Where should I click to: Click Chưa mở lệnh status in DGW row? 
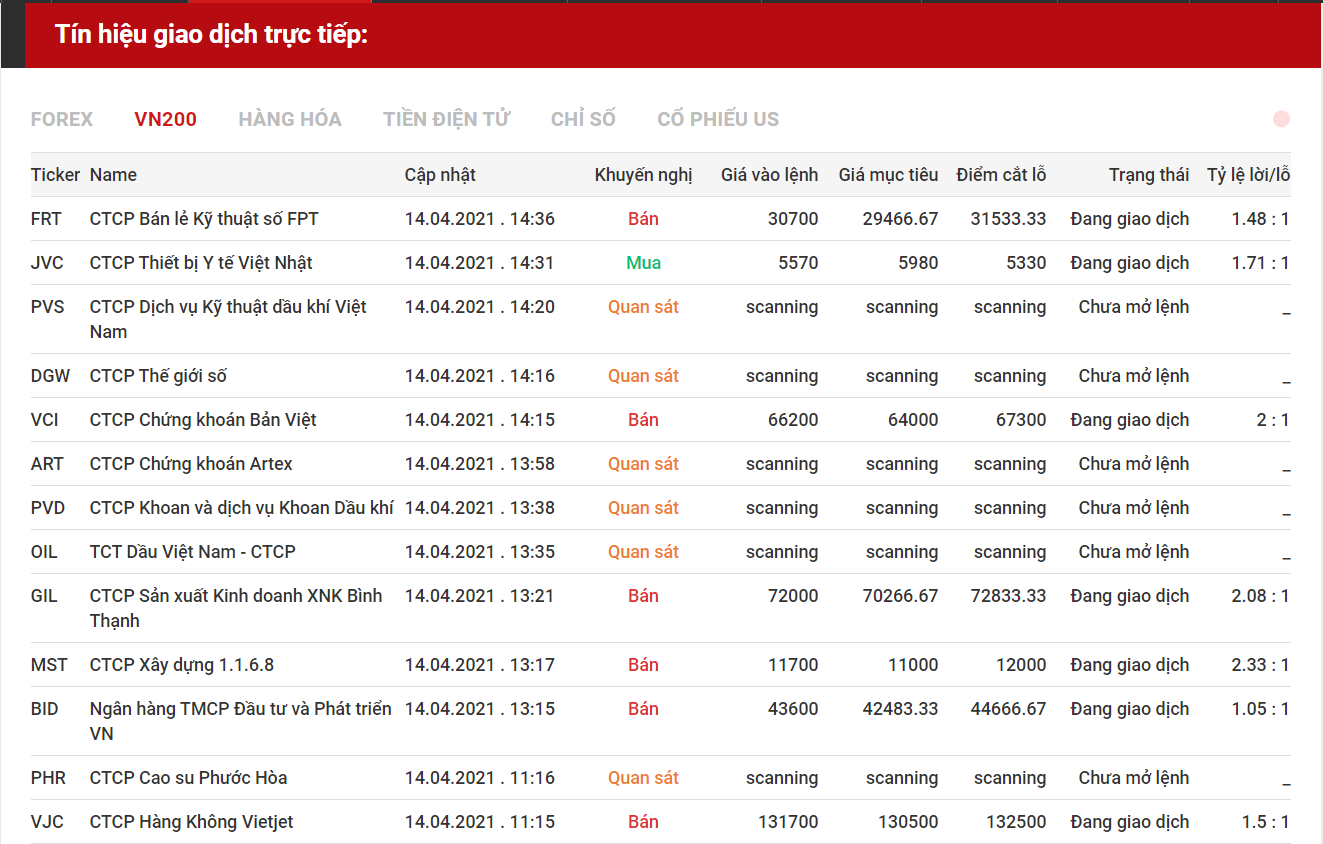pyautogui.click(x=1134, y=376)
